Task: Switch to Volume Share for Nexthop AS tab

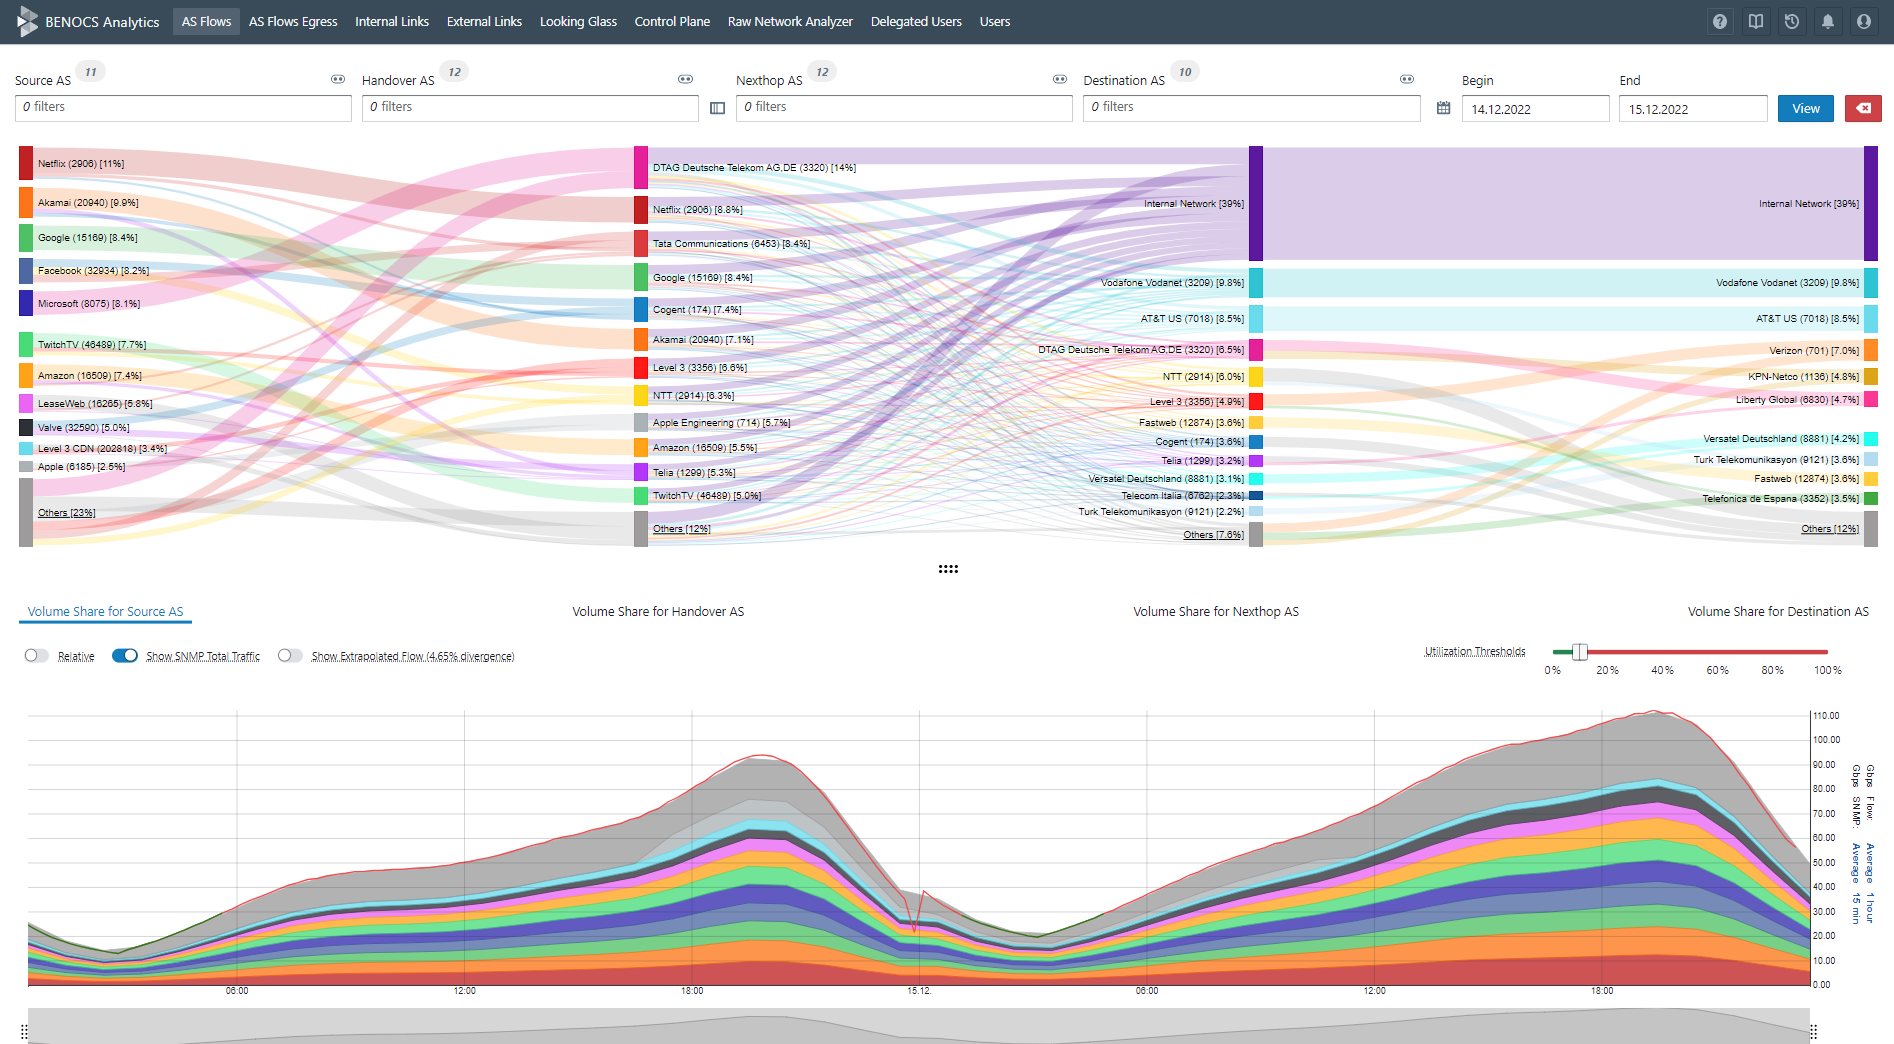Action: (1215, 611)
